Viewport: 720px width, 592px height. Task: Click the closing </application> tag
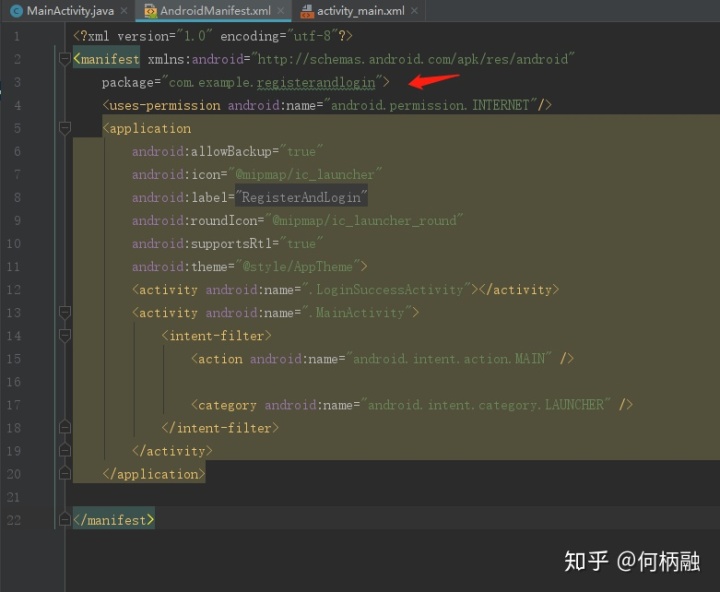pos(154,474)
